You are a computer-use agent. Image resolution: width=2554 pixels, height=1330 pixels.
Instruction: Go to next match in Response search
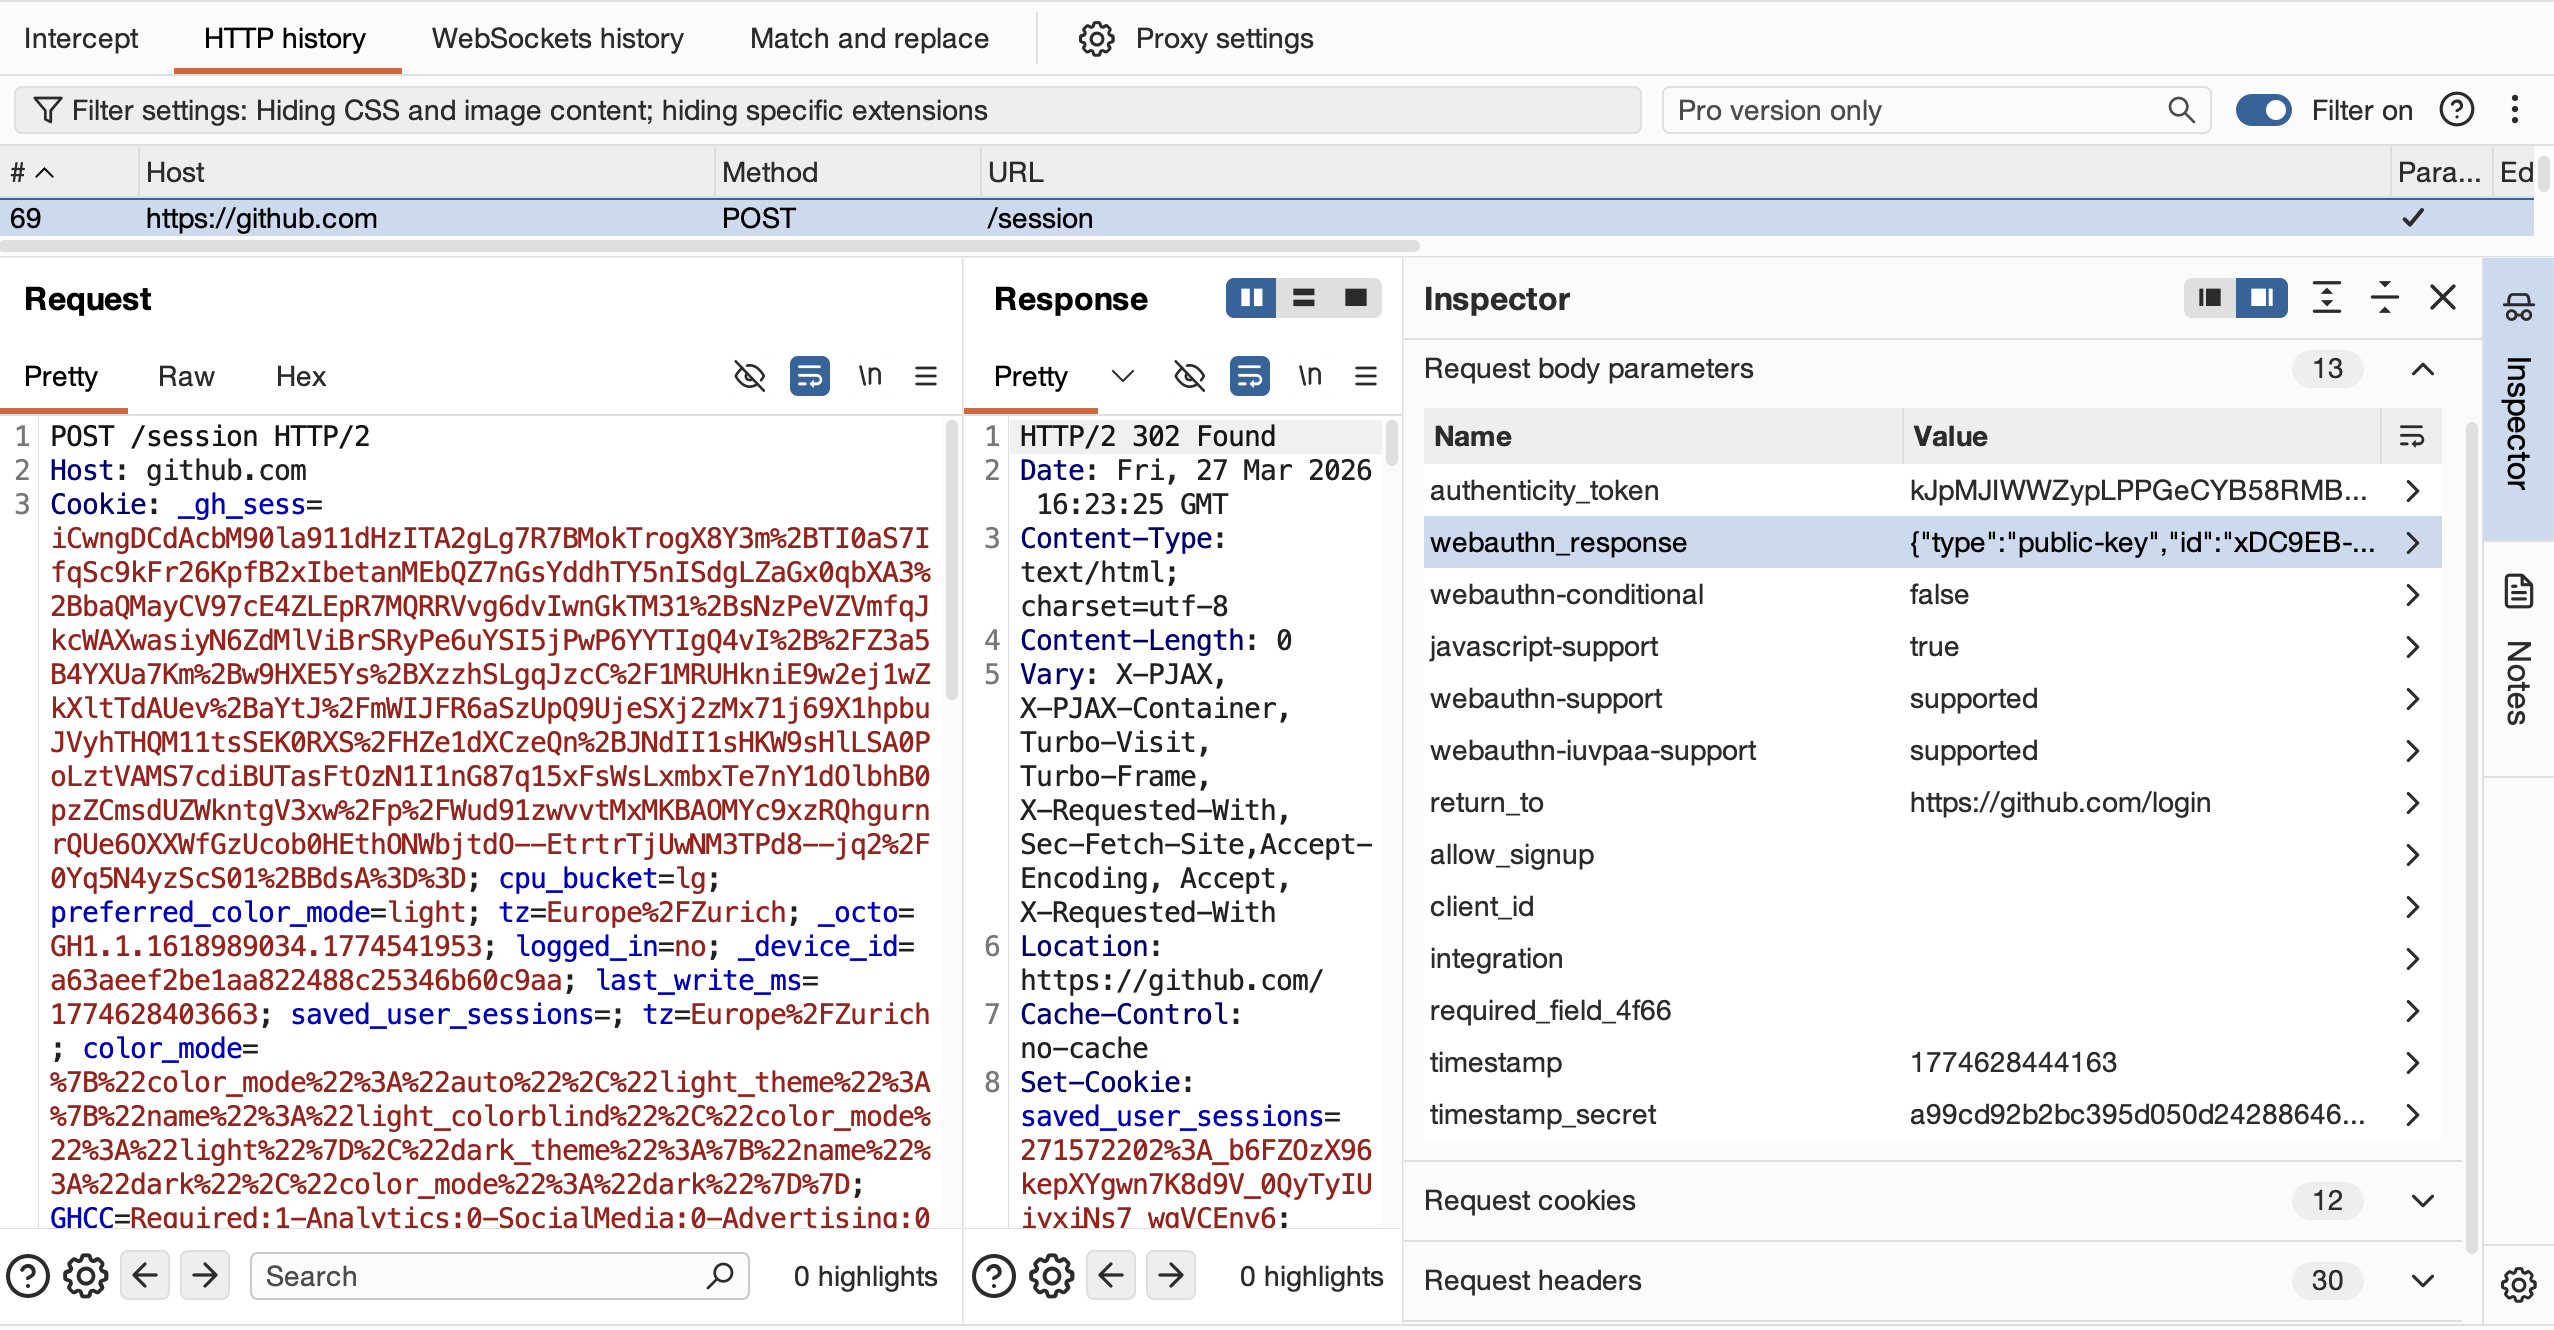tap(1171, 1276)
